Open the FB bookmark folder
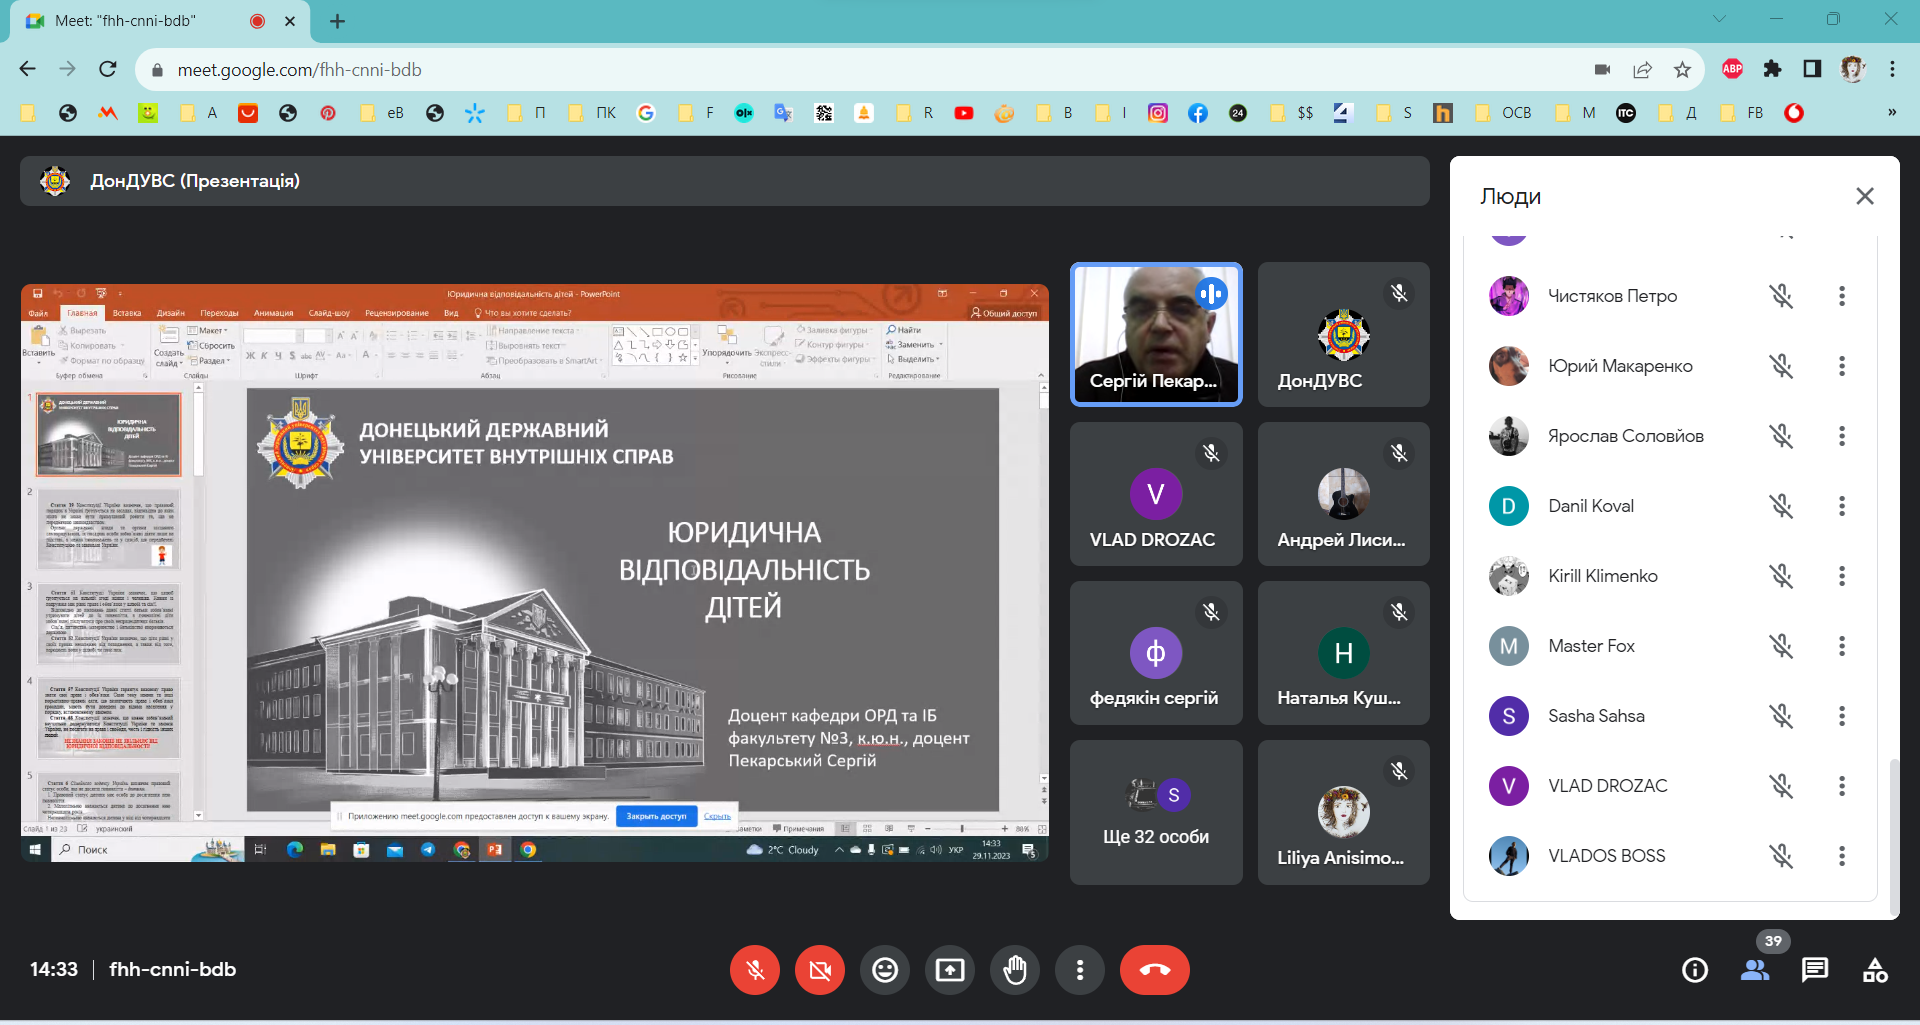Screen dimensions: 1920x1025 pyautogui.click(x=1743, y=113)
